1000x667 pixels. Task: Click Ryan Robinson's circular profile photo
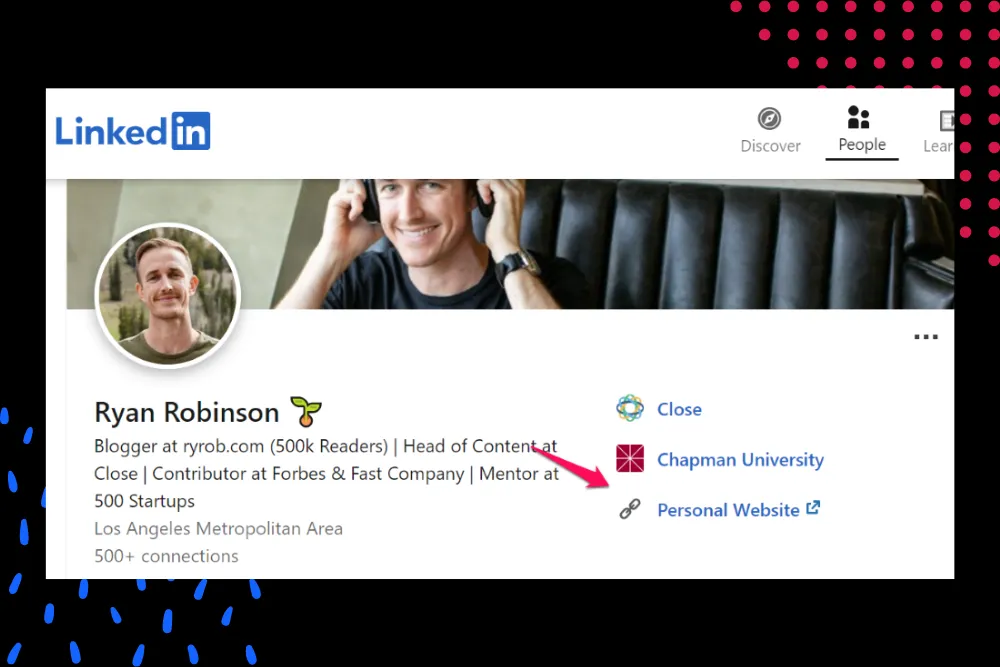pyautogui.click(x=168, y=296)
